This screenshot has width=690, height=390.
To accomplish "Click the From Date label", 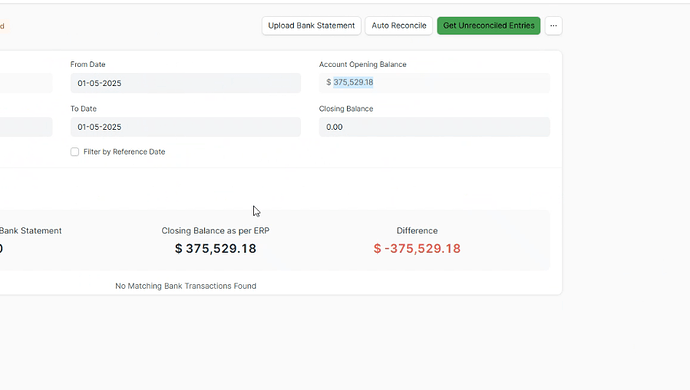I will coord(88,64).
